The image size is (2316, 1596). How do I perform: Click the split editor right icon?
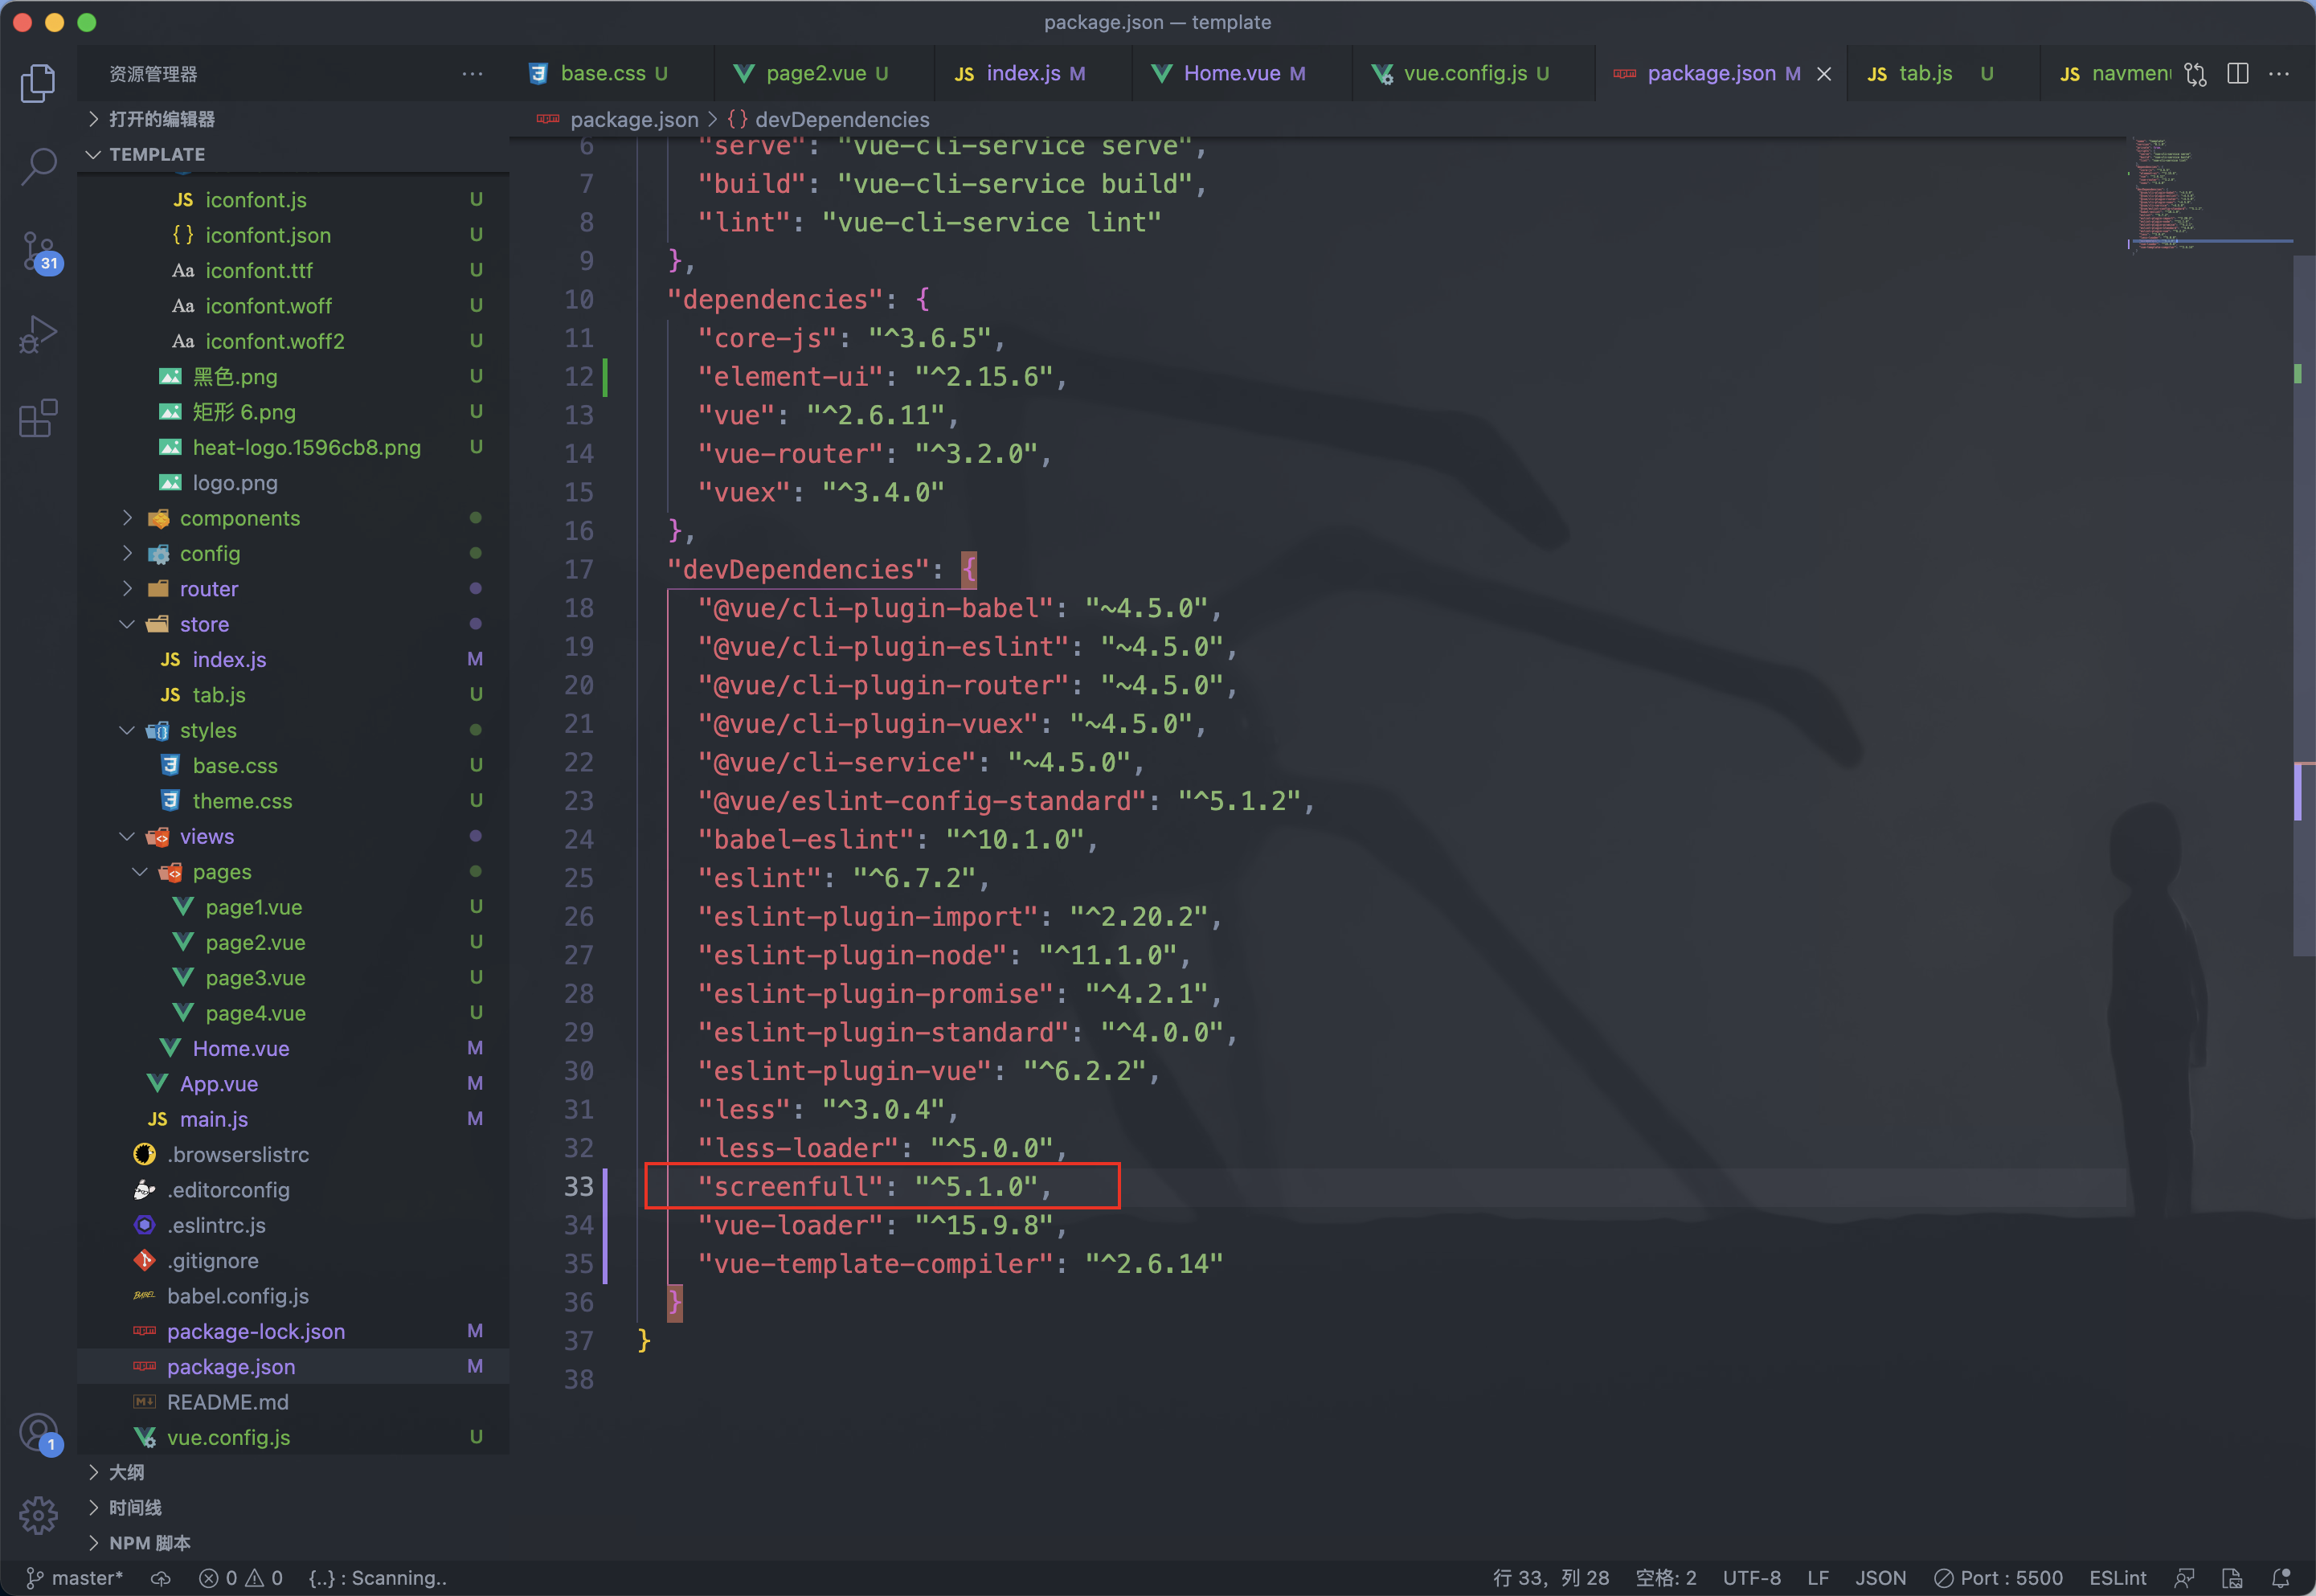[x=2238, y=73]
